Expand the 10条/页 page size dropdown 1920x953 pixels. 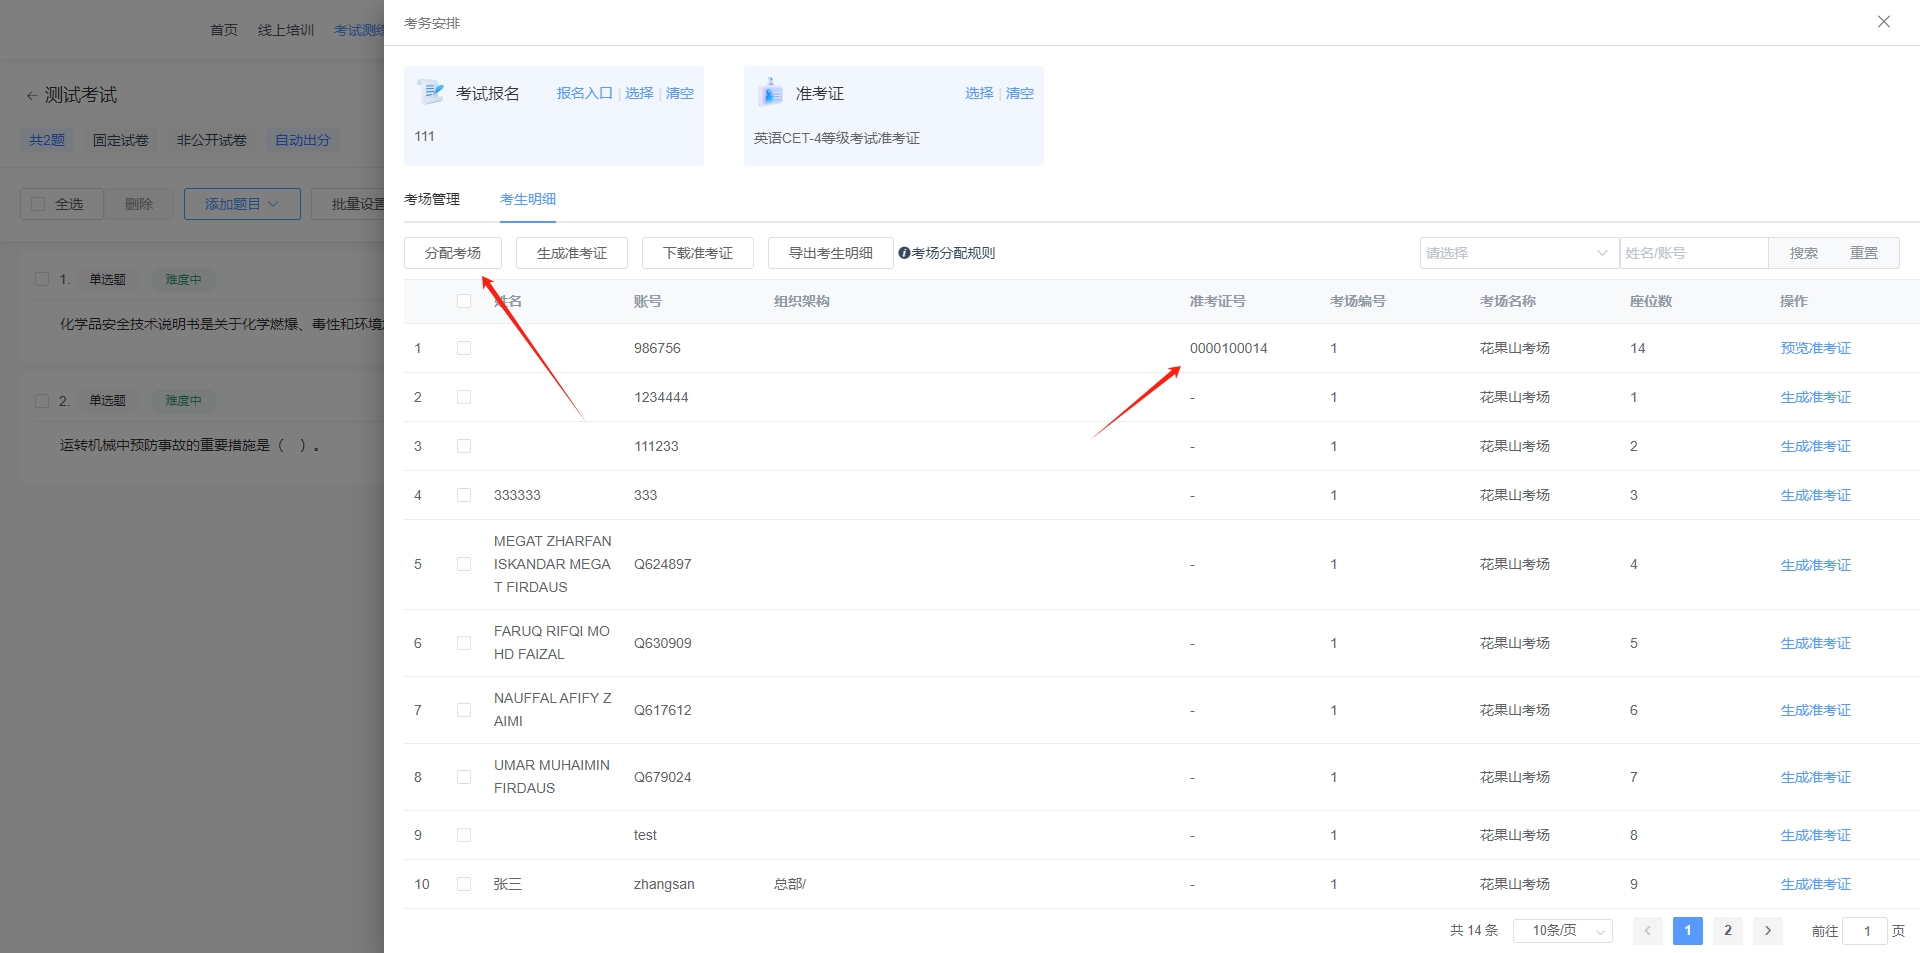point(1562,930)
